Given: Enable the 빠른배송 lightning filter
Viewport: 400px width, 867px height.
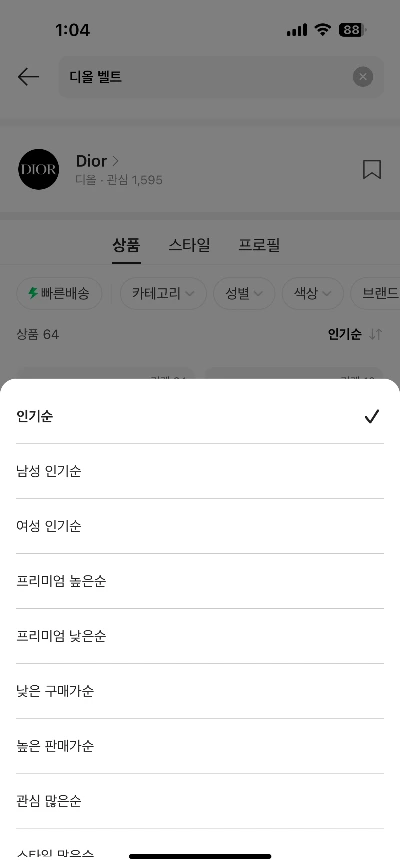Looking at the screenshot, I should pos(59,293).
